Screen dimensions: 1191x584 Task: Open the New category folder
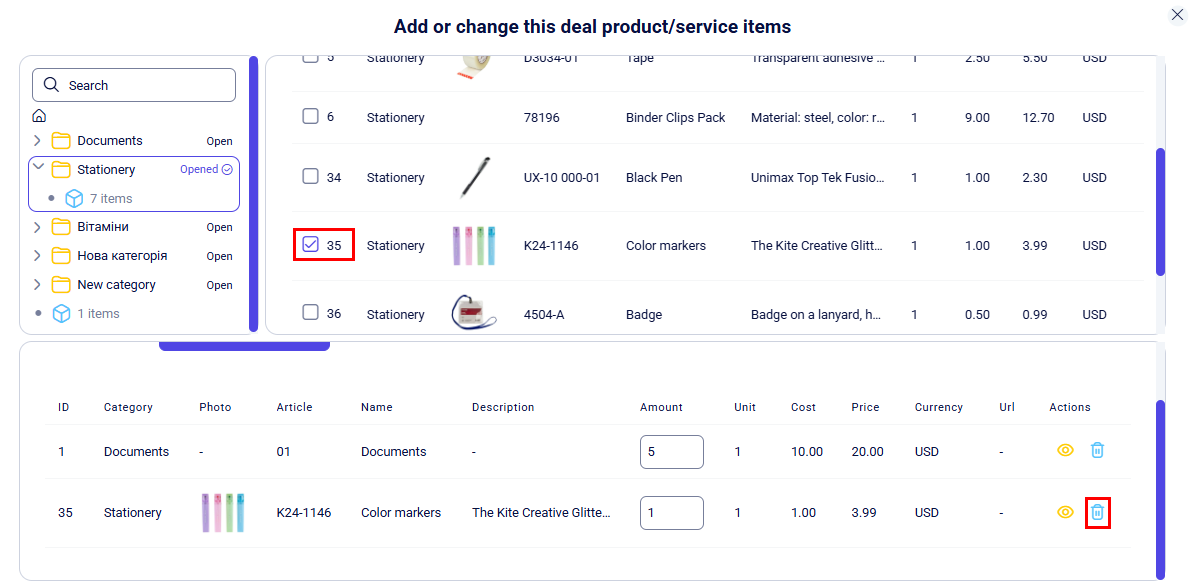pyautogui.click(x=61, y=285)
